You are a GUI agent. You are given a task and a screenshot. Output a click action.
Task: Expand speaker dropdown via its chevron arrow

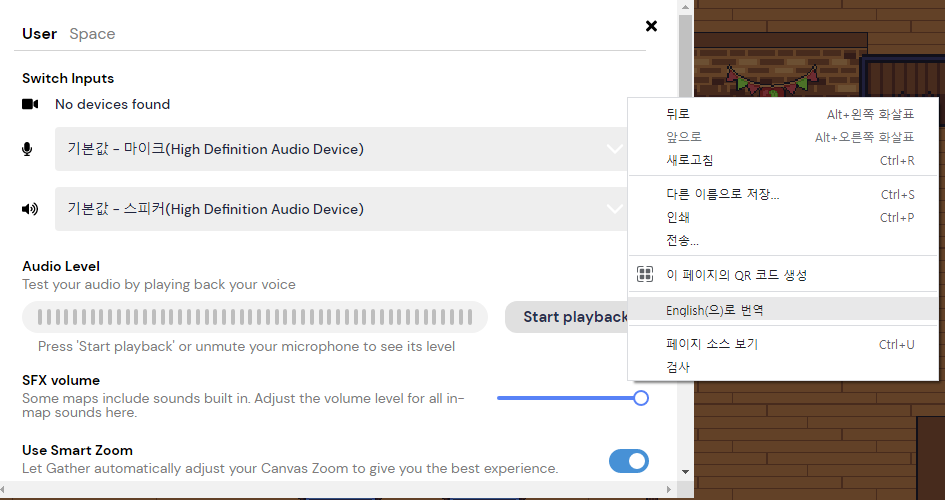615,209
